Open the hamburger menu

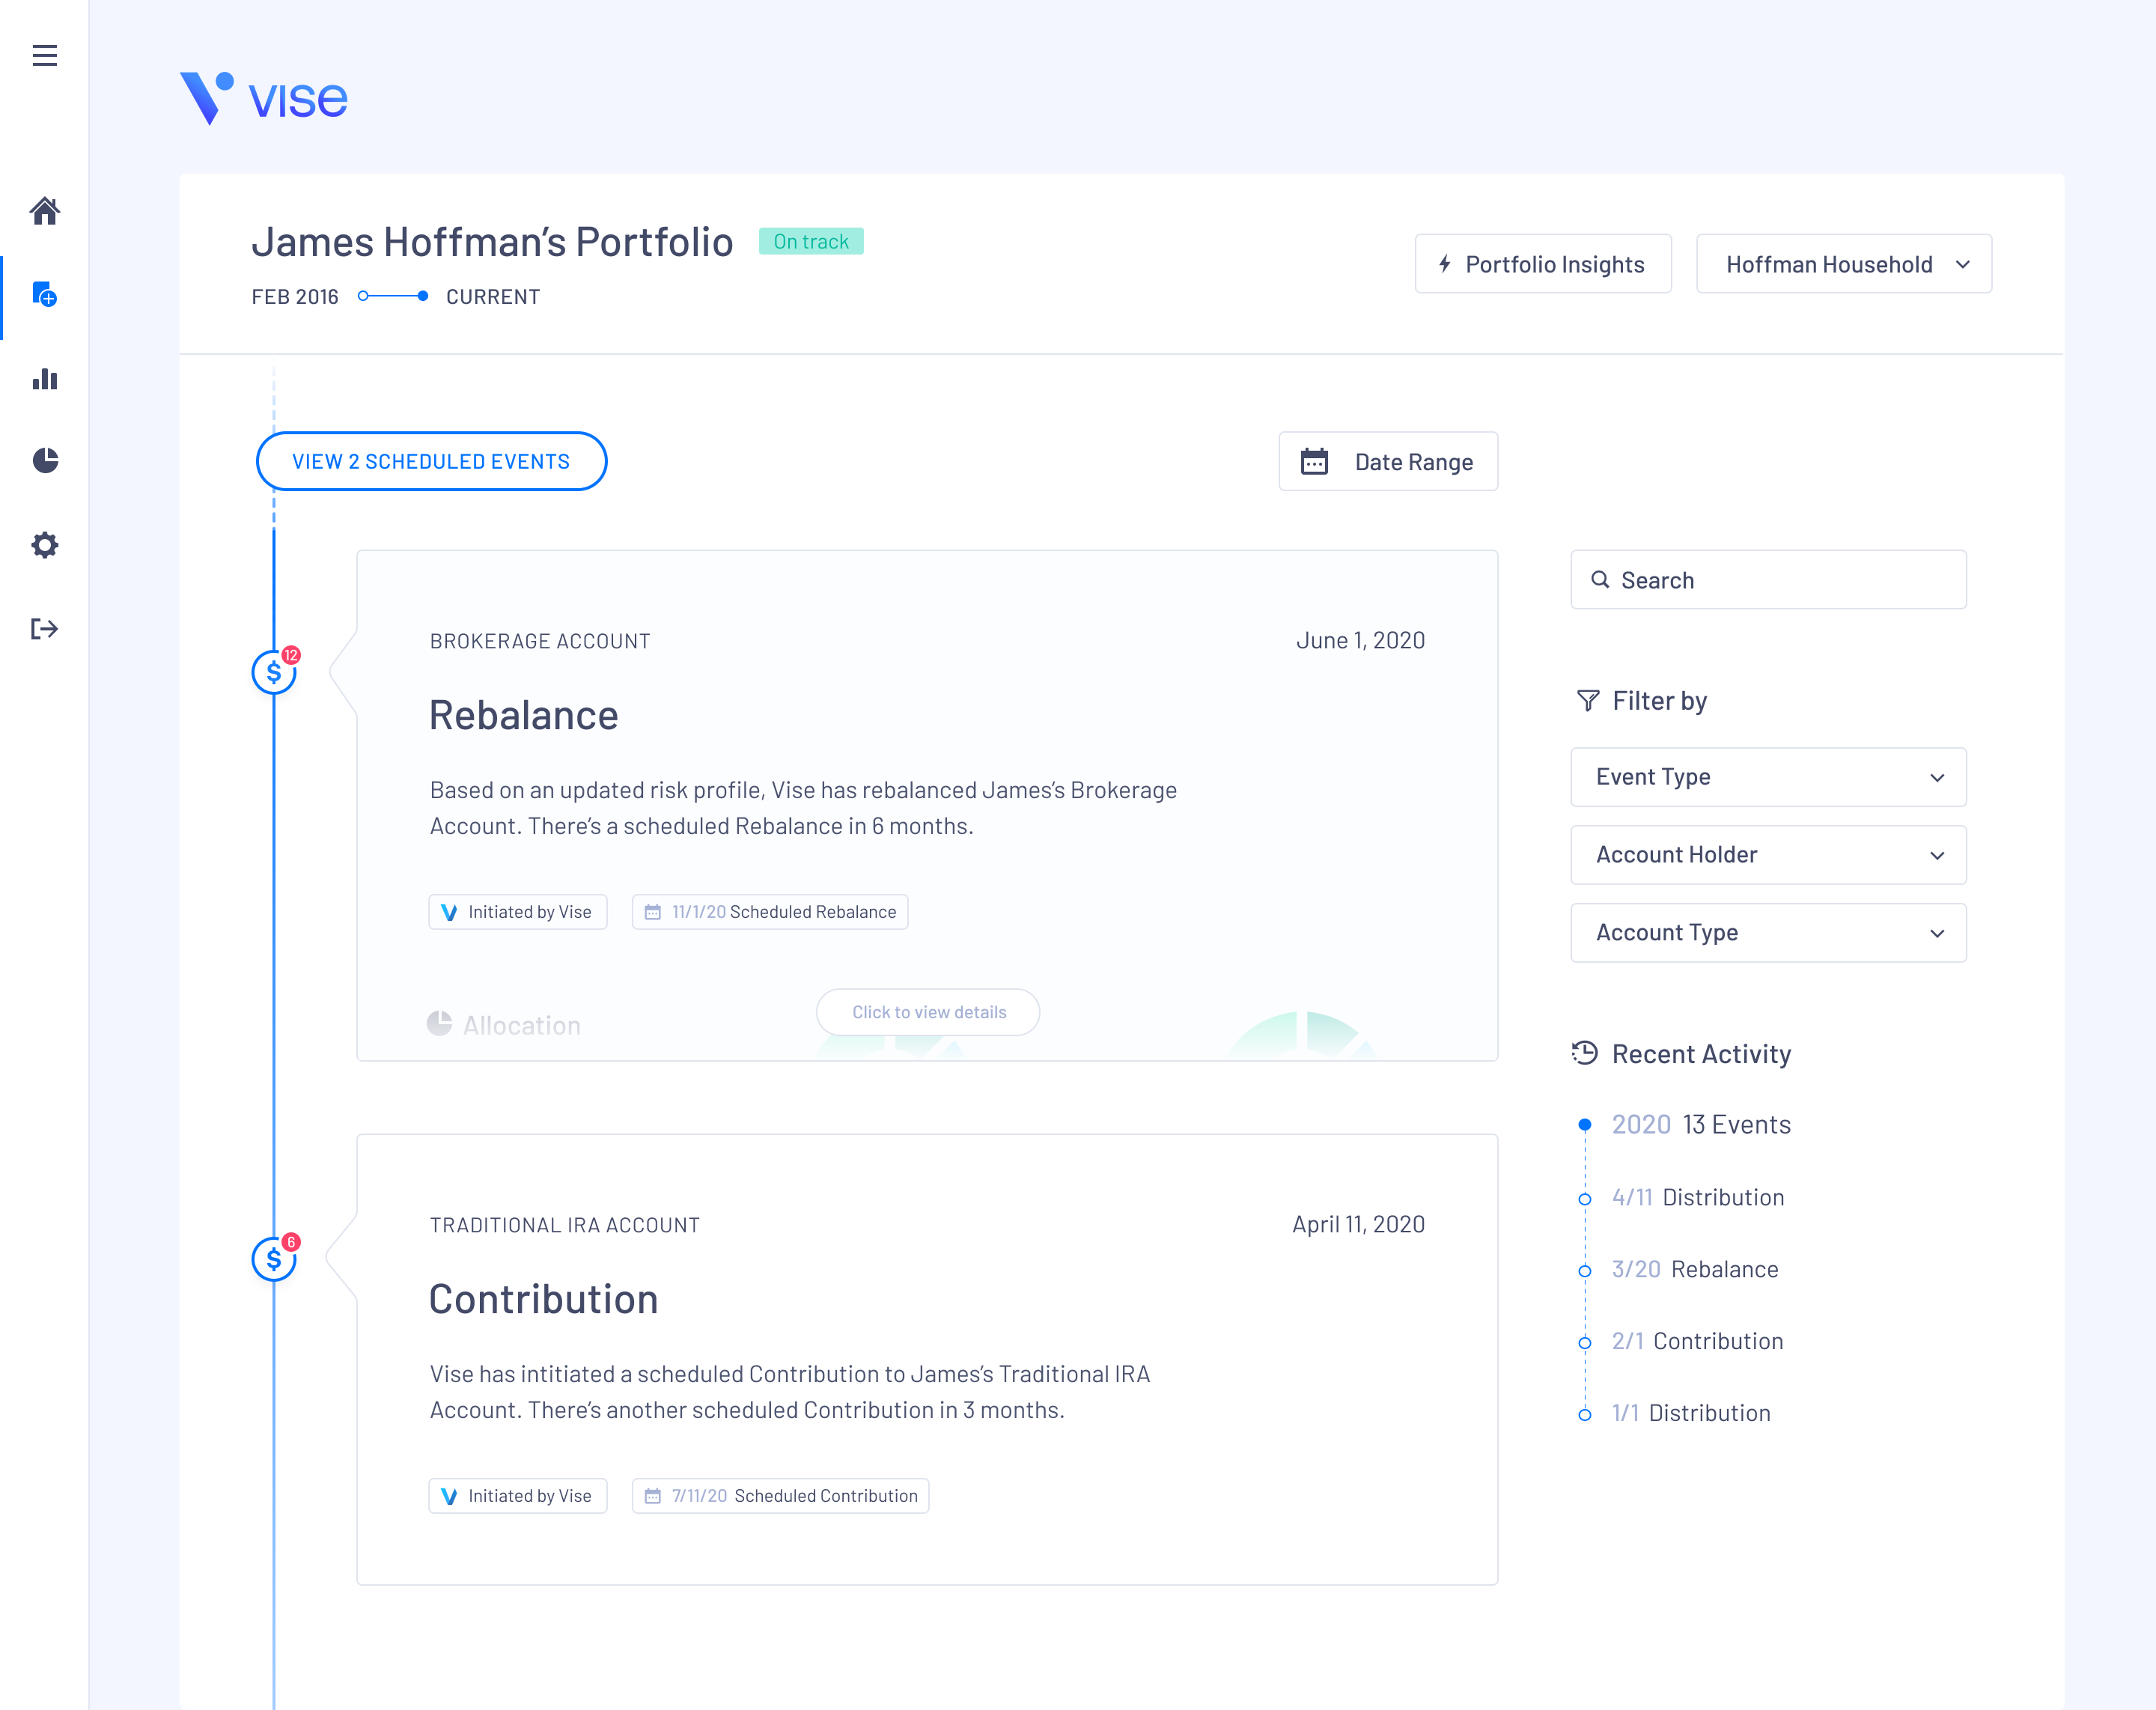(x=44, y=55)
